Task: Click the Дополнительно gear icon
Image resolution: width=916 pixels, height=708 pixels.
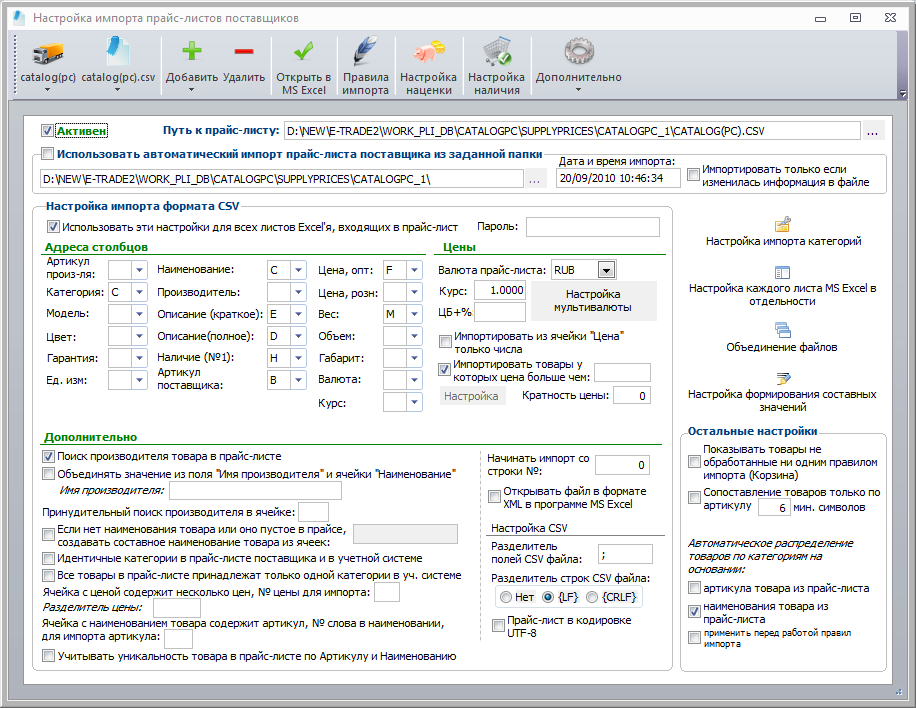Action: point(579,51)
